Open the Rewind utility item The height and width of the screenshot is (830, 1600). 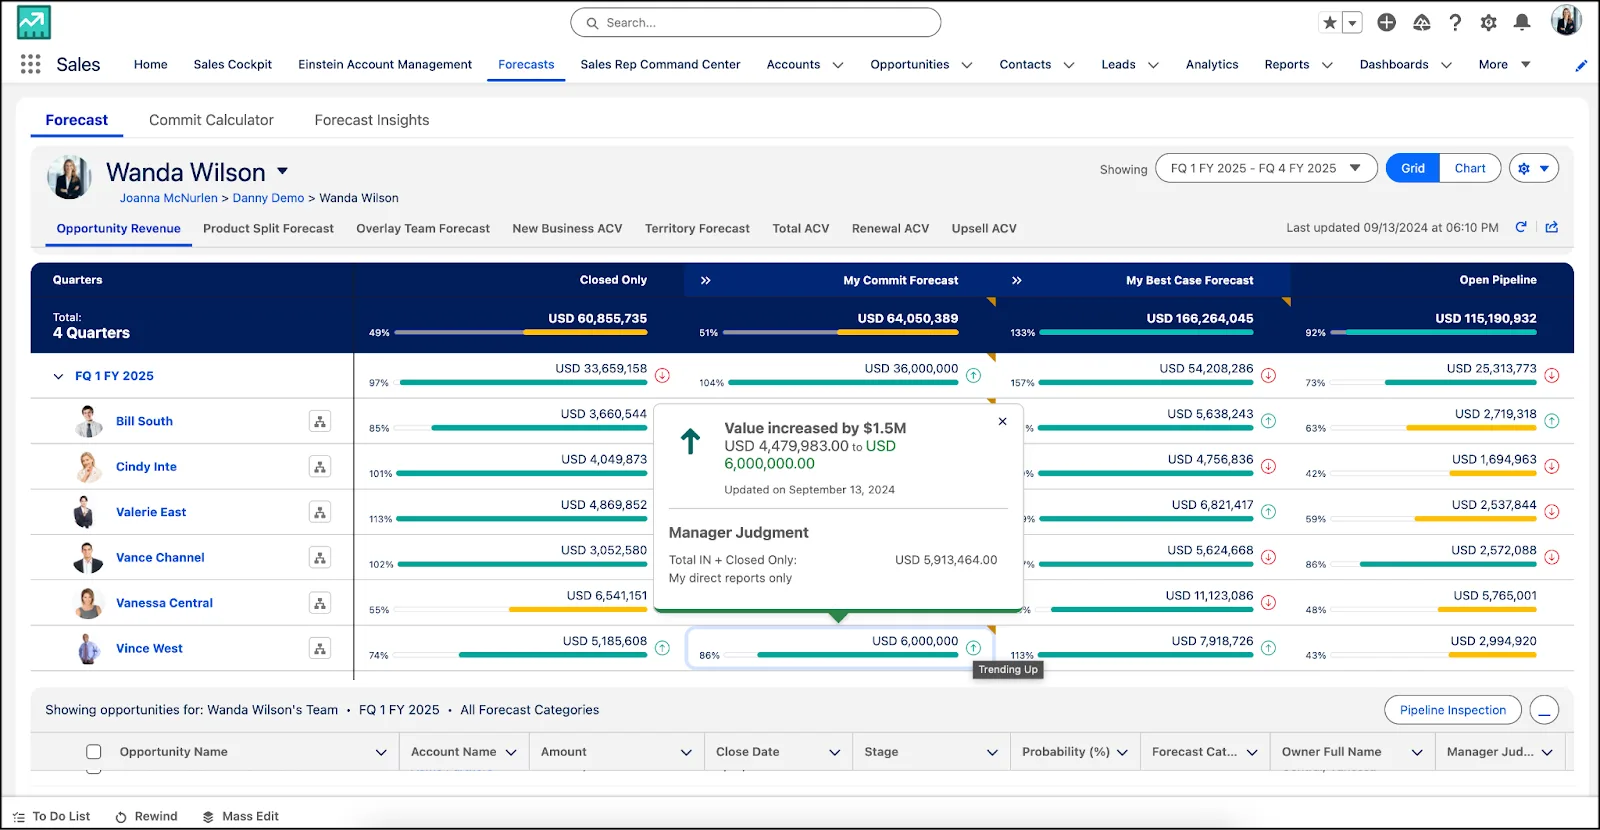coord(146,816)
